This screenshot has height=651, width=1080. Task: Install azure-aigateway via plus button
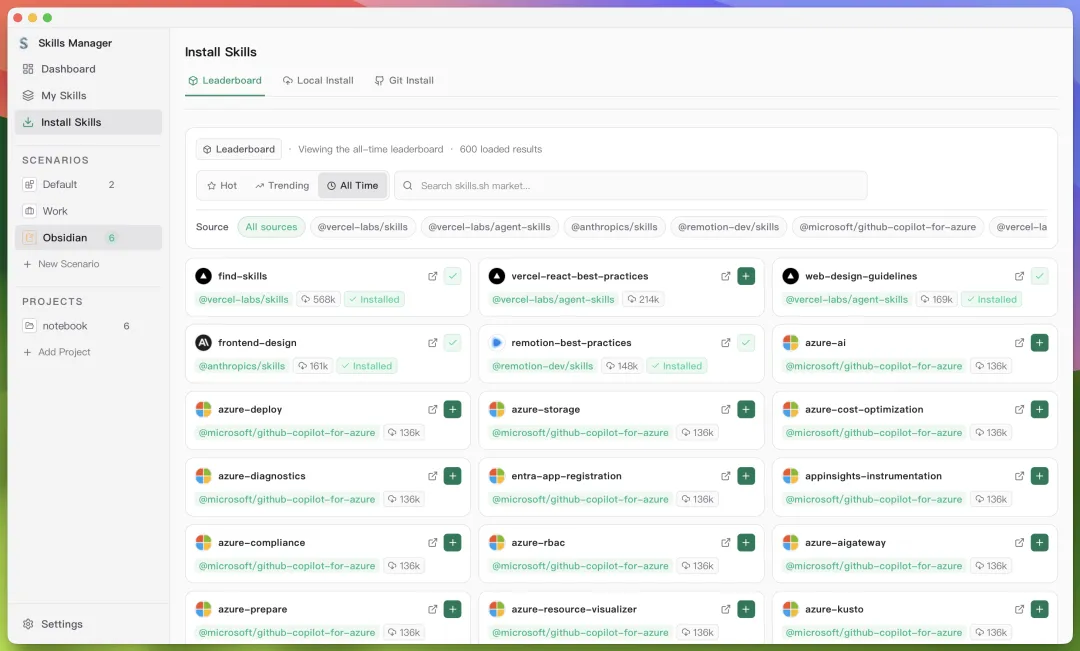(x=1039, y=543)
